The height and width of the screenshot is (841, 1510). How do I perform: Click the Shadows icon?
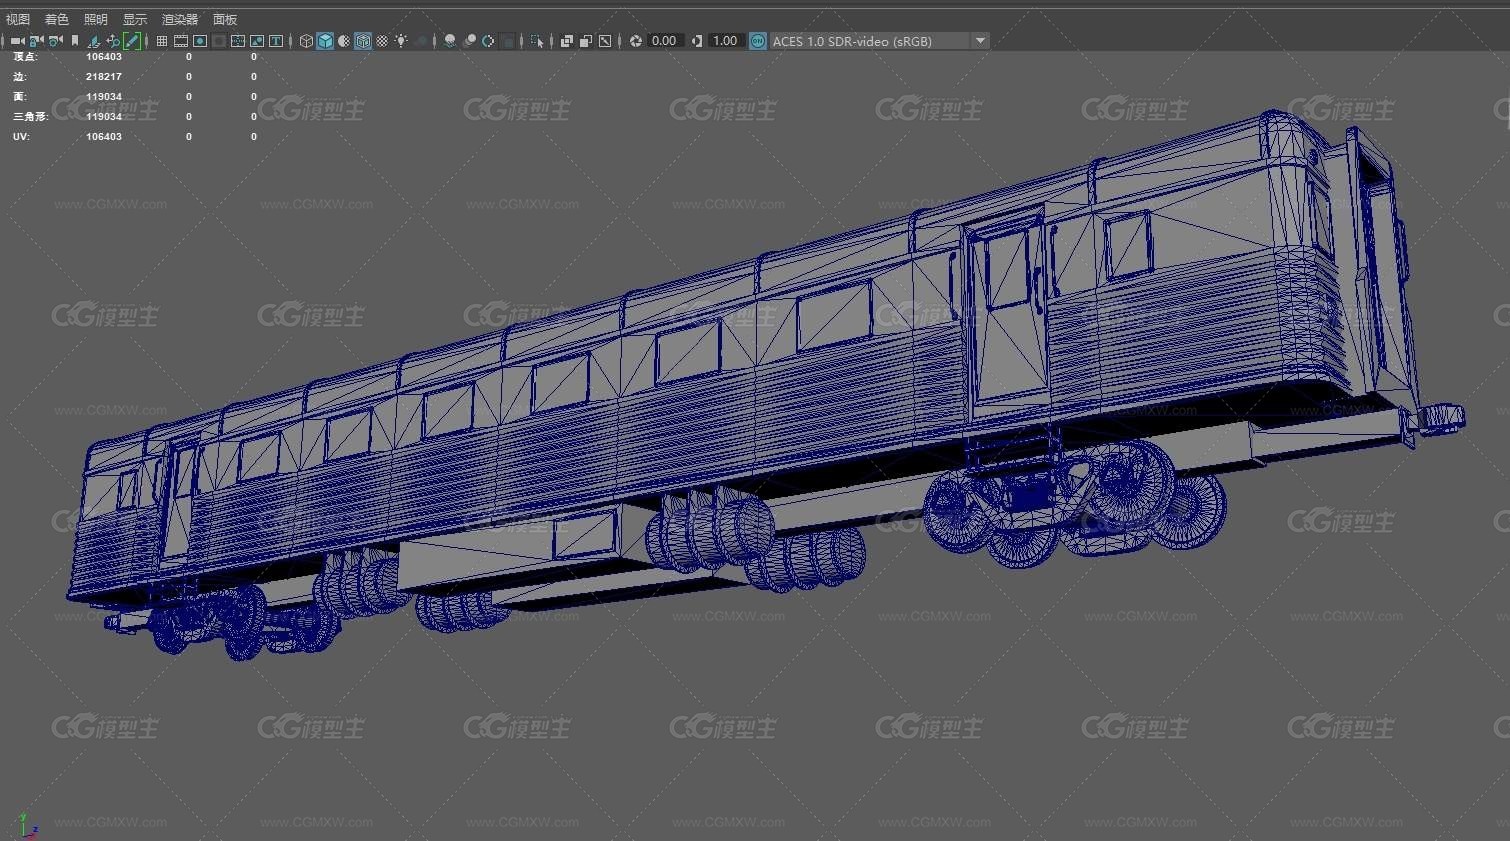(x=422, y=41)
